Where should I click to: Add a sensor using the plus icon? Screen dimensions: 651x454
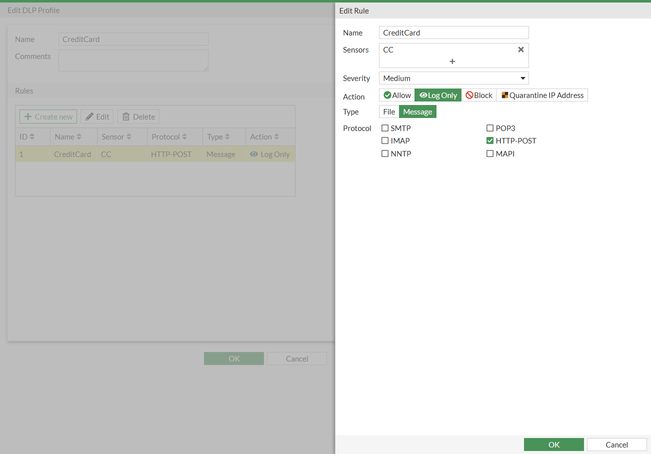[x=452, y=61]
